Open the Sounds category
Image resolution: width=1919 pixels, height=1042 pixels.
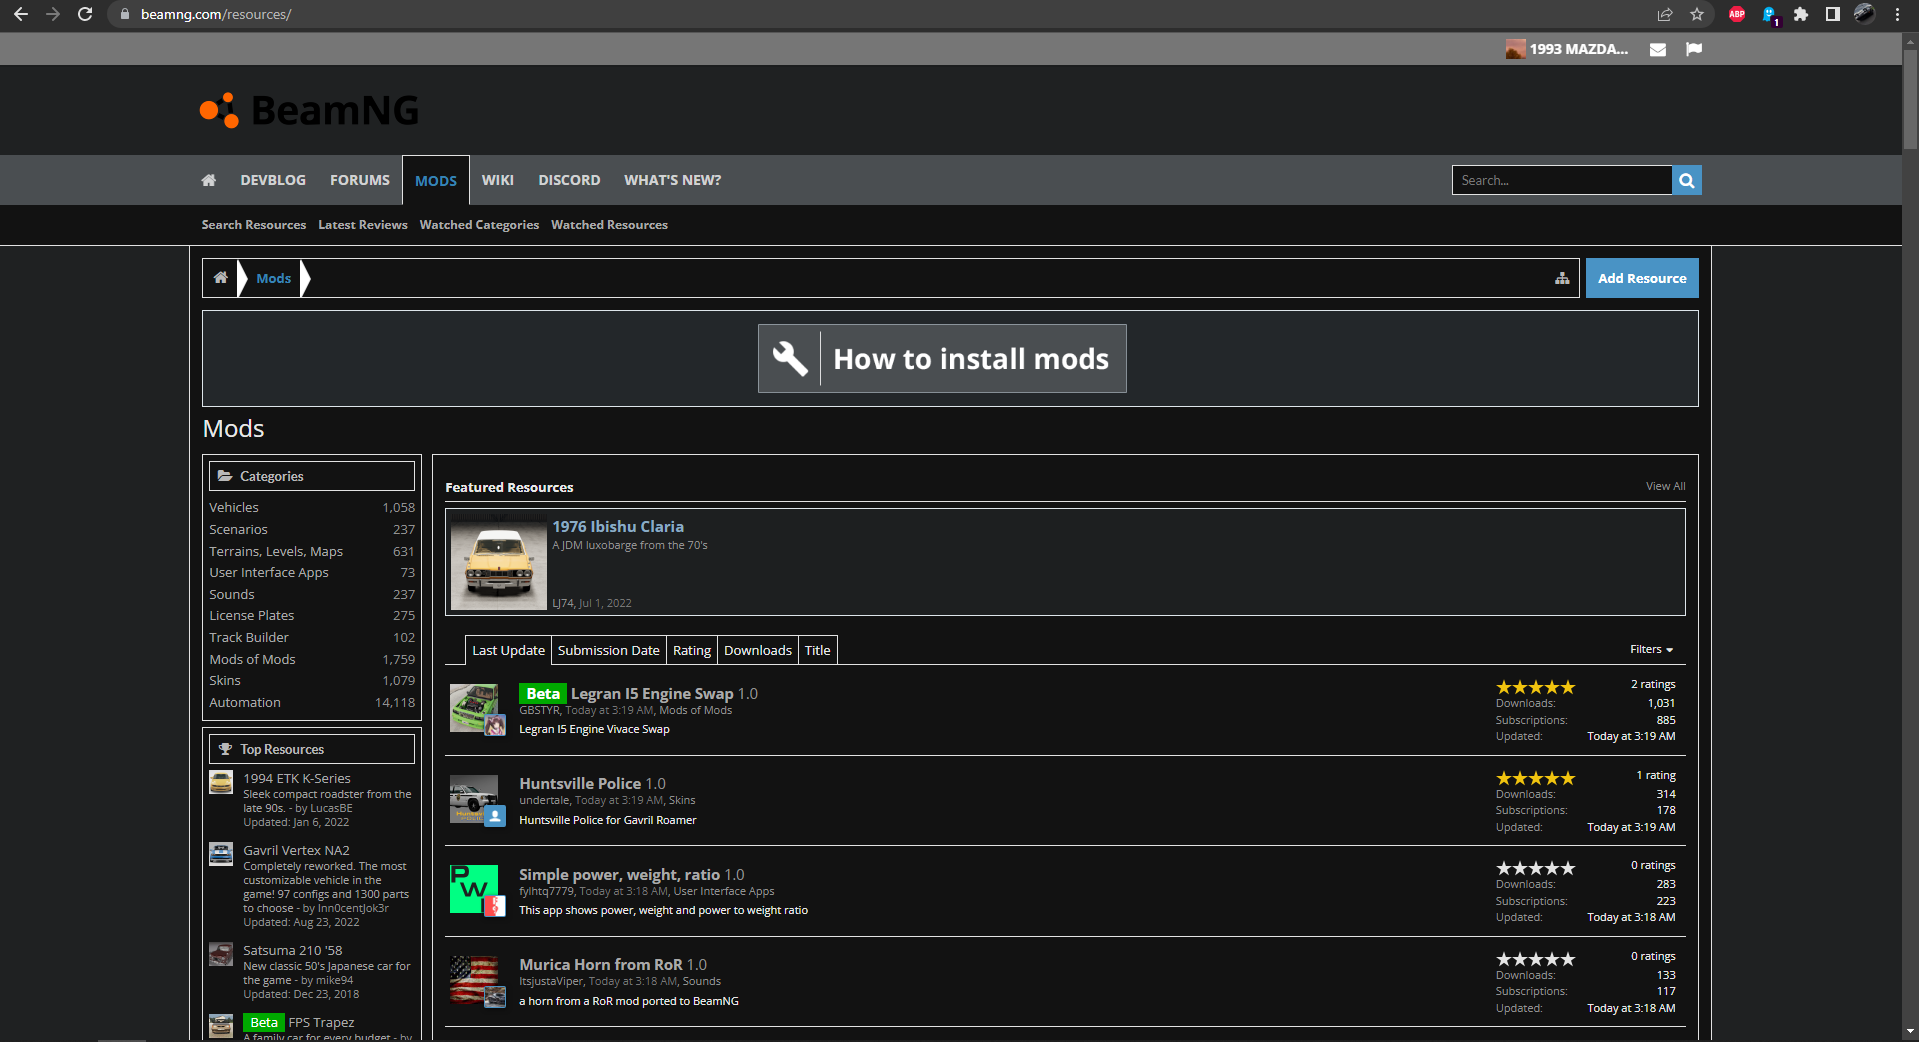pyautogui.click(x=232, y=595)
